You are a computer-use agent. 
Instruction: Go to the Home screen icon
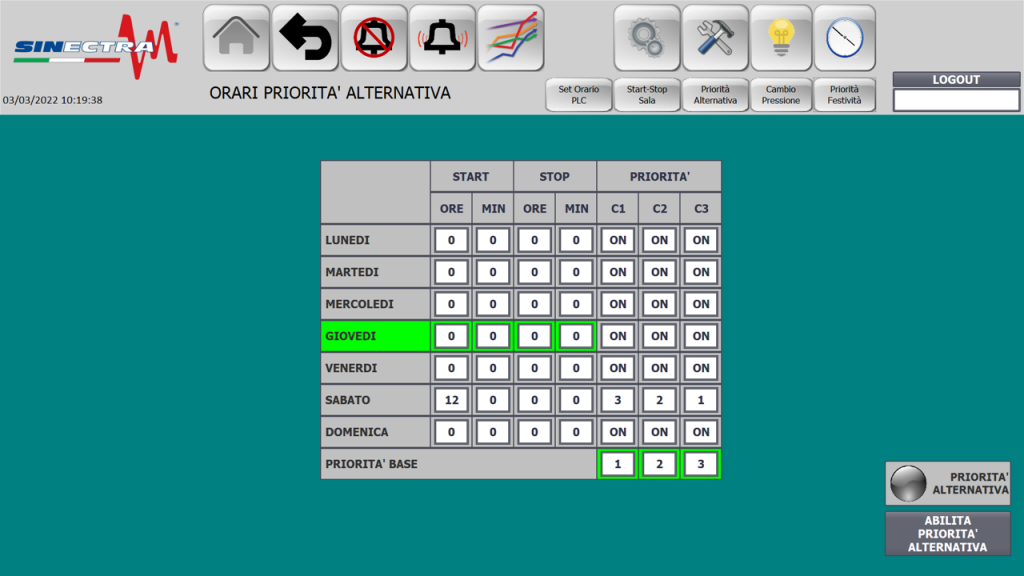pyautogui.click(x=236, y=38)
